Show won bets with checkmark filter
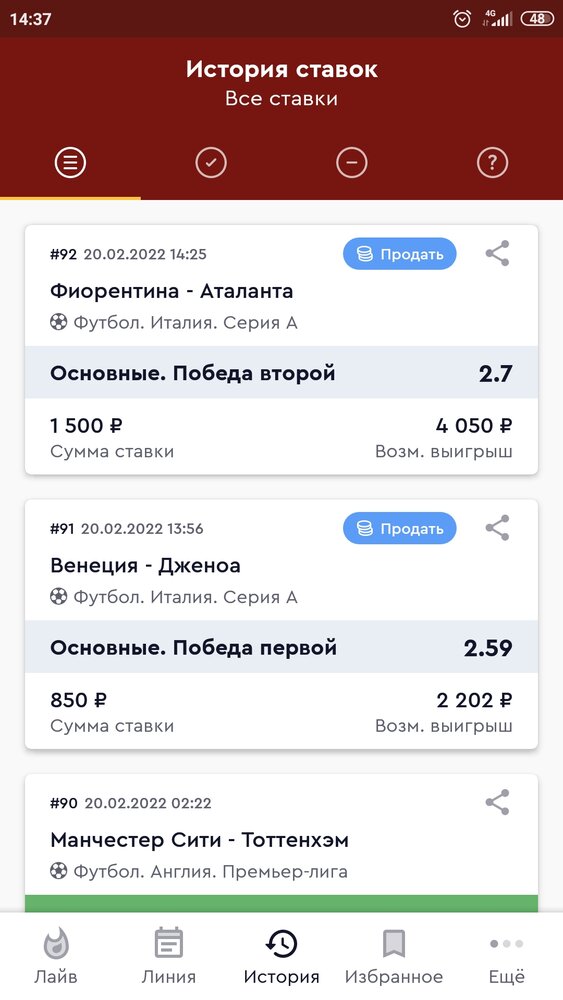Screen dimensions: 563x1000 (x=211, y=164)
